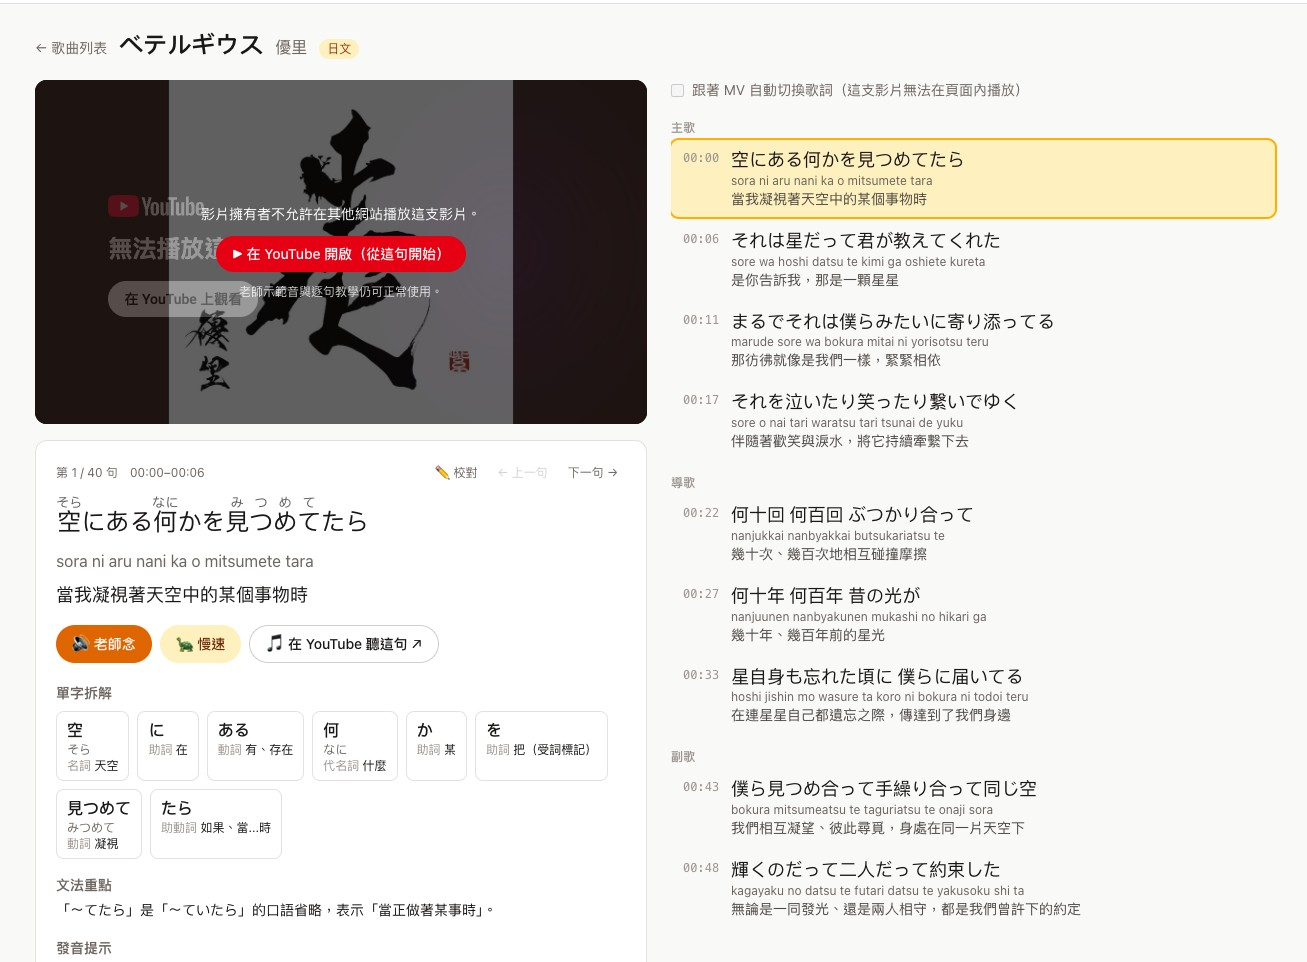Click the 00:27 timestamp in lyrics
Viewport: 1307px width, 962px height.
(x=701, y=594)
